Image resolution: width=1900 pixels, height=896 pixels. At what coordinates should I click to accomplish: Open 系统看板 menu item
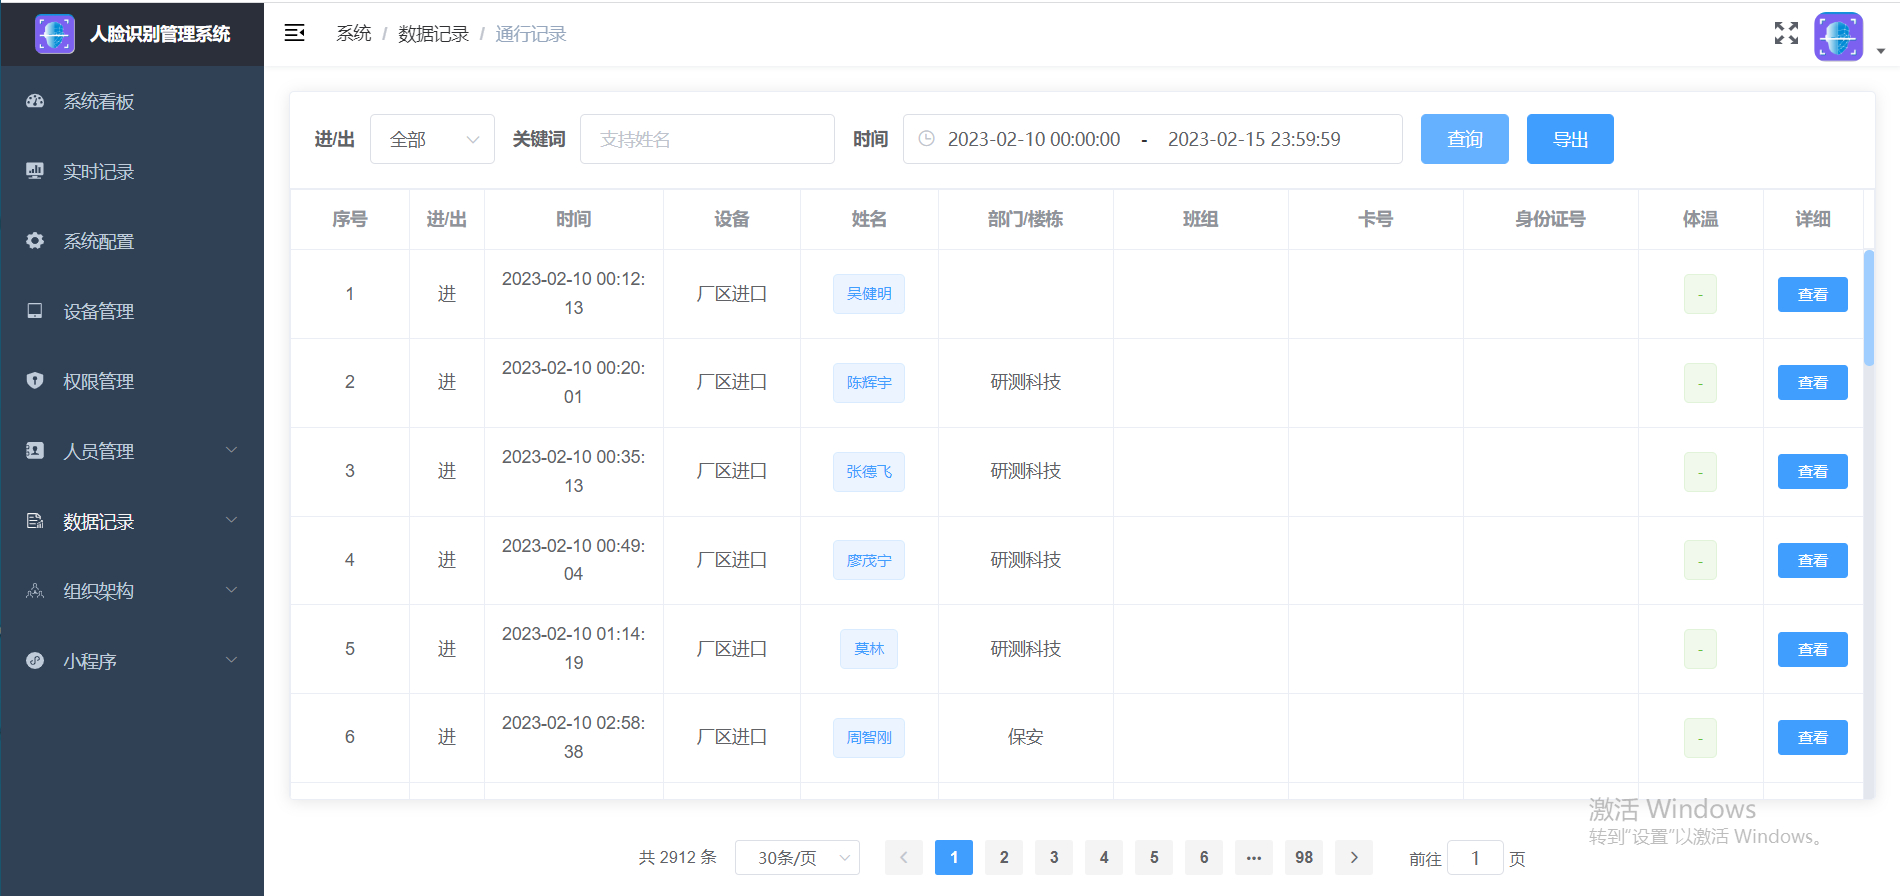coord(132,101)
